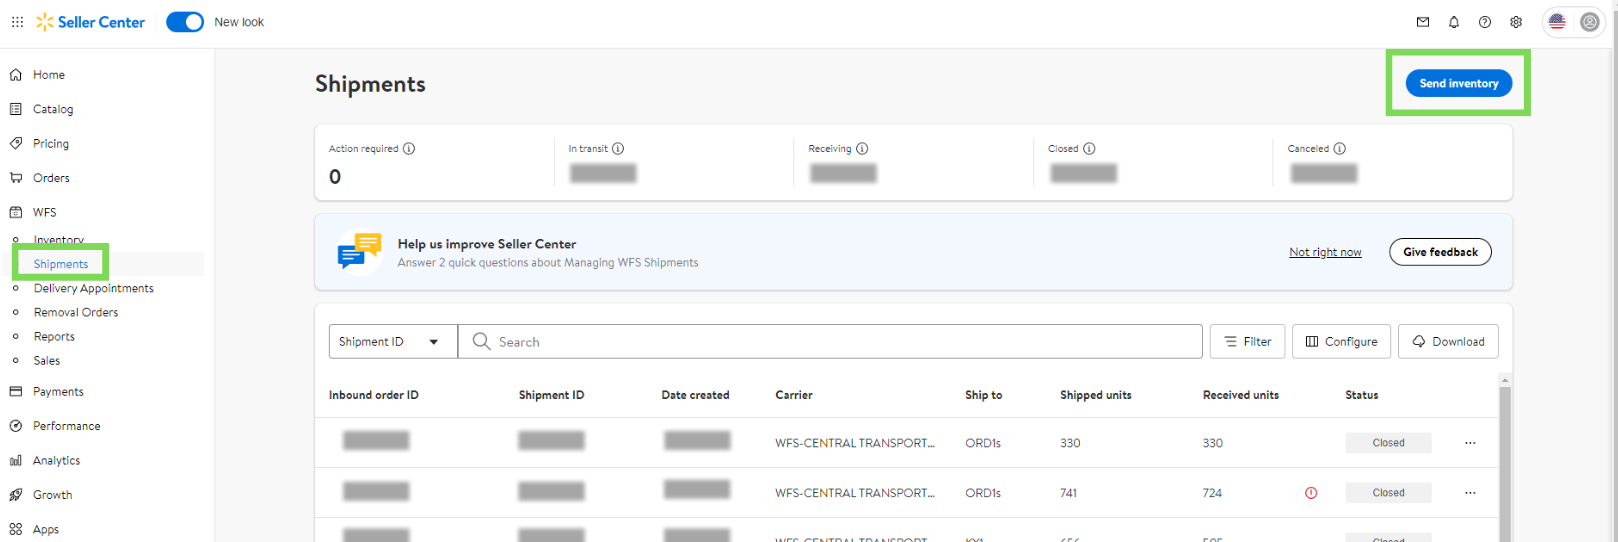Open the Filter options
The height and width of the screenshot is (542, 1618).
click(1247, 341)
